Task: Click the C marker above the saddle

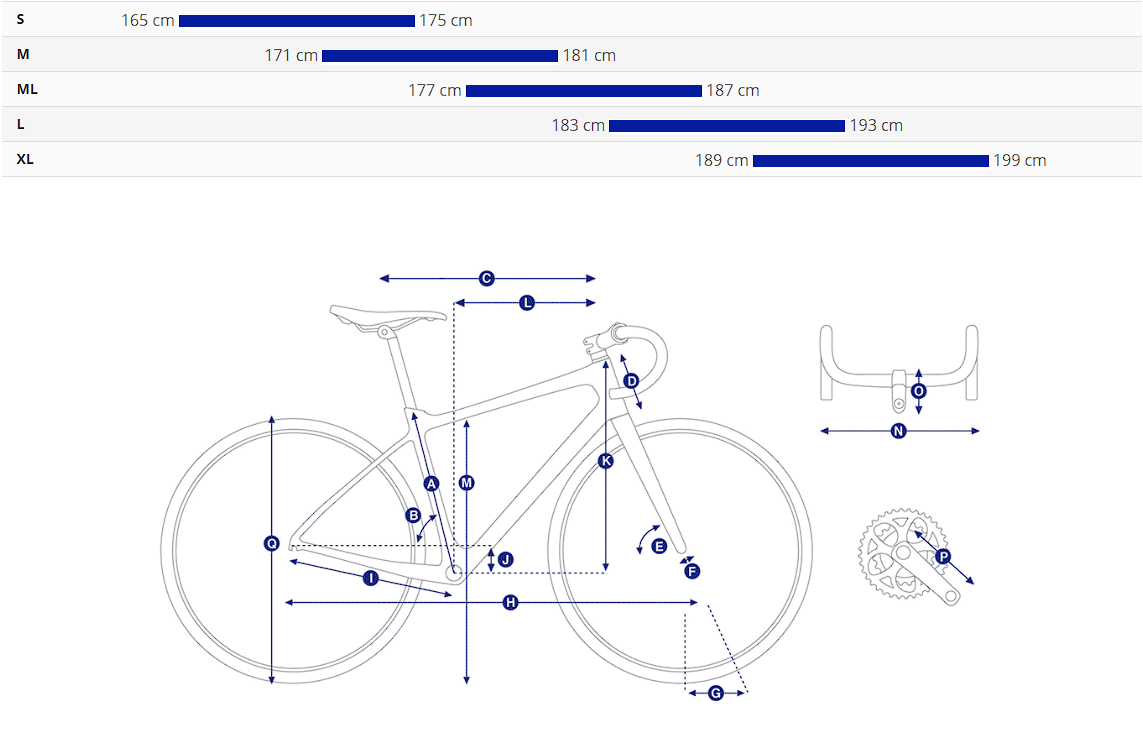Action: tap(487, 278)
